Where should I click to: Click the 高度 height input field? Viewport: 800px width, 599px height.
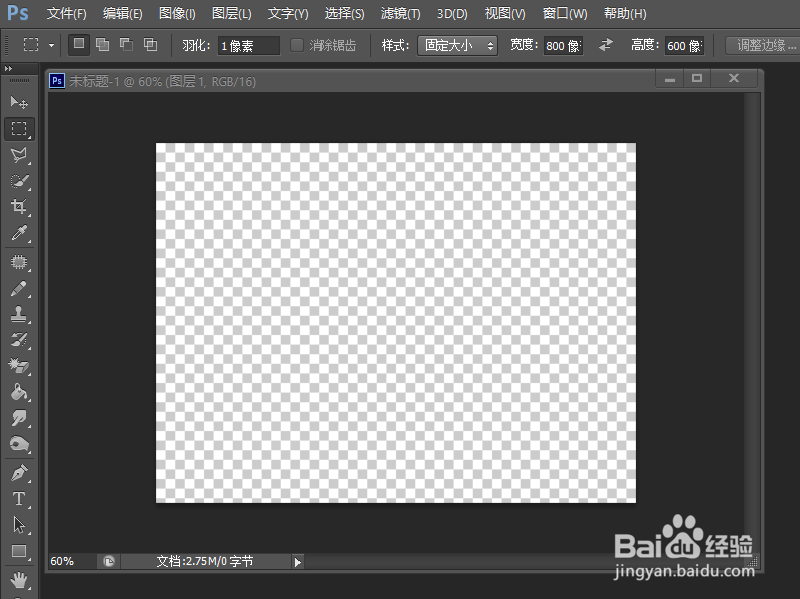(x=684, y=46)
